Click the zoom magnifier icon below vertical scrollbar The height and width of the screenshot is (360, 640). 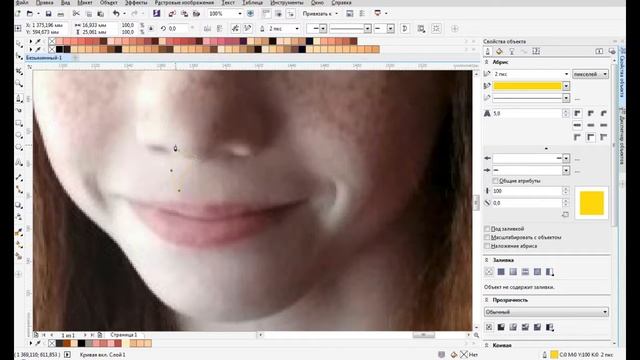[476, 335]
